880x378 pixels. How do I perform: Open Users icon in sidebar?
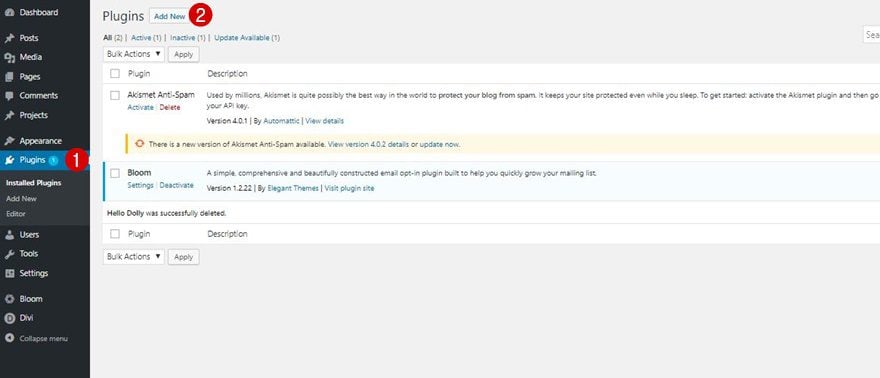[10, 234]
